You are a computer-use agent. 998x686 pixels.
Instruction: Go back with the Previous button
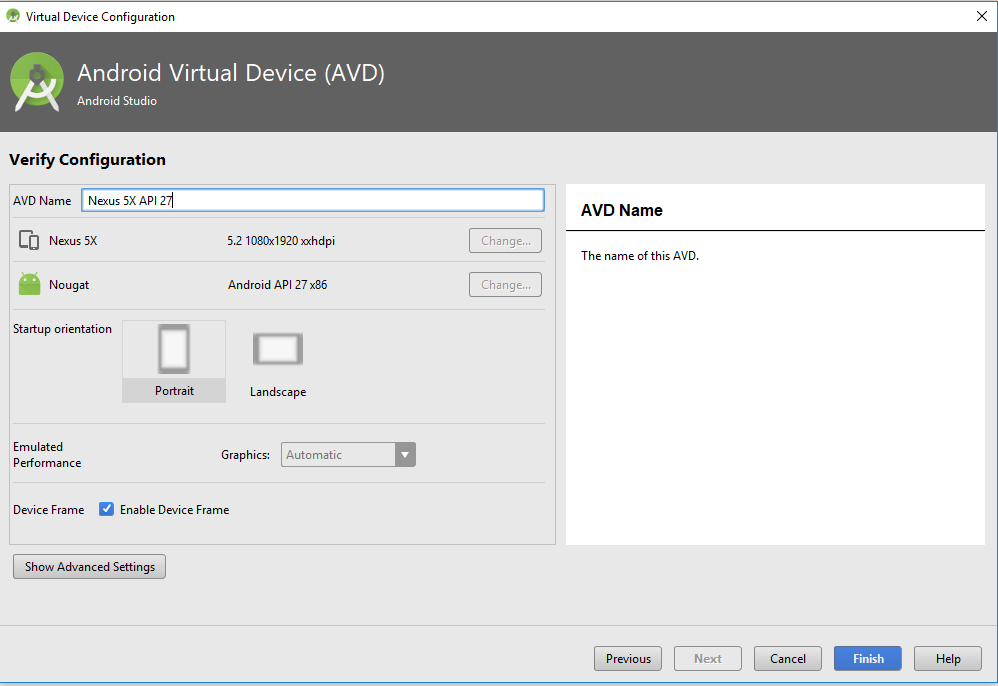click(x=628, y=659)
